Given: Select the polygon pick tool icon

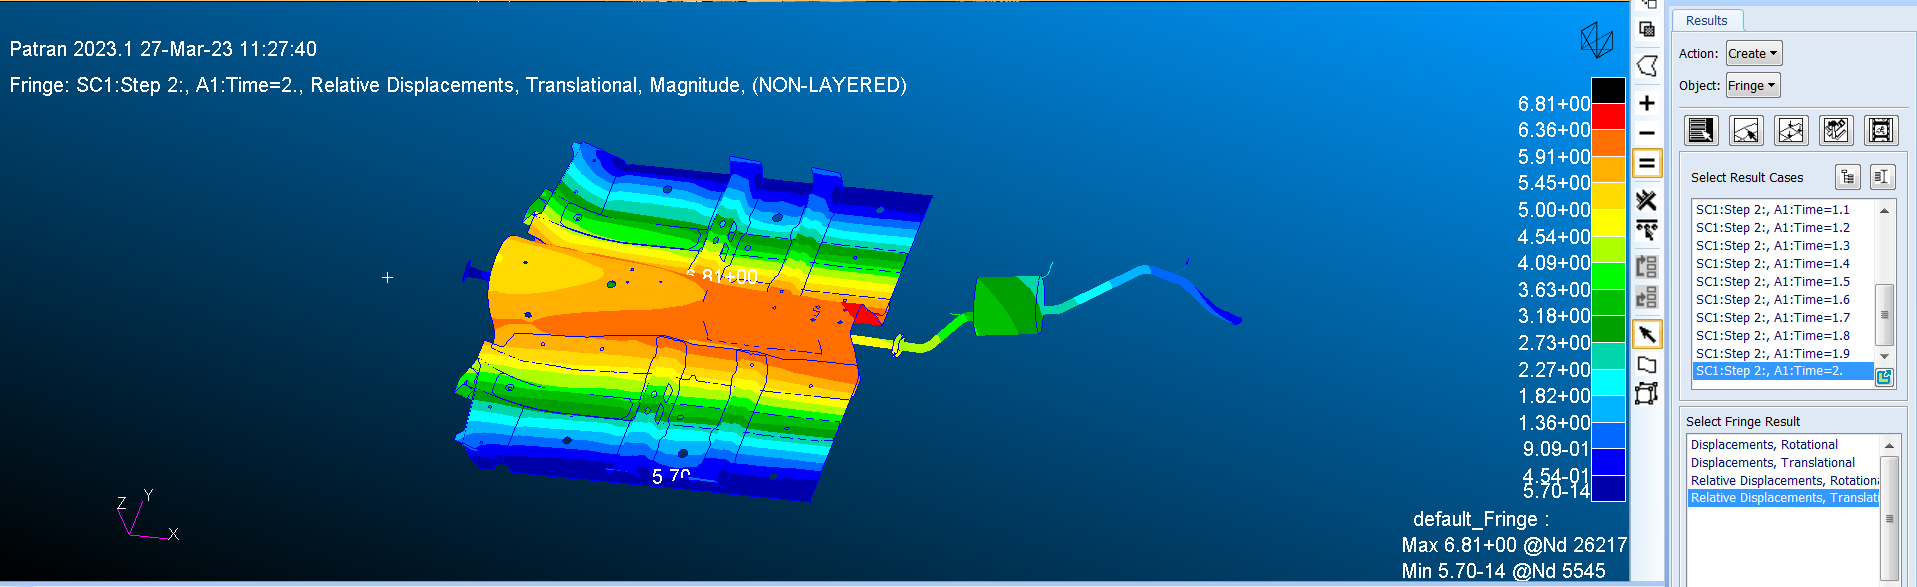Looking at the screenshot, I should (1647, 66).
